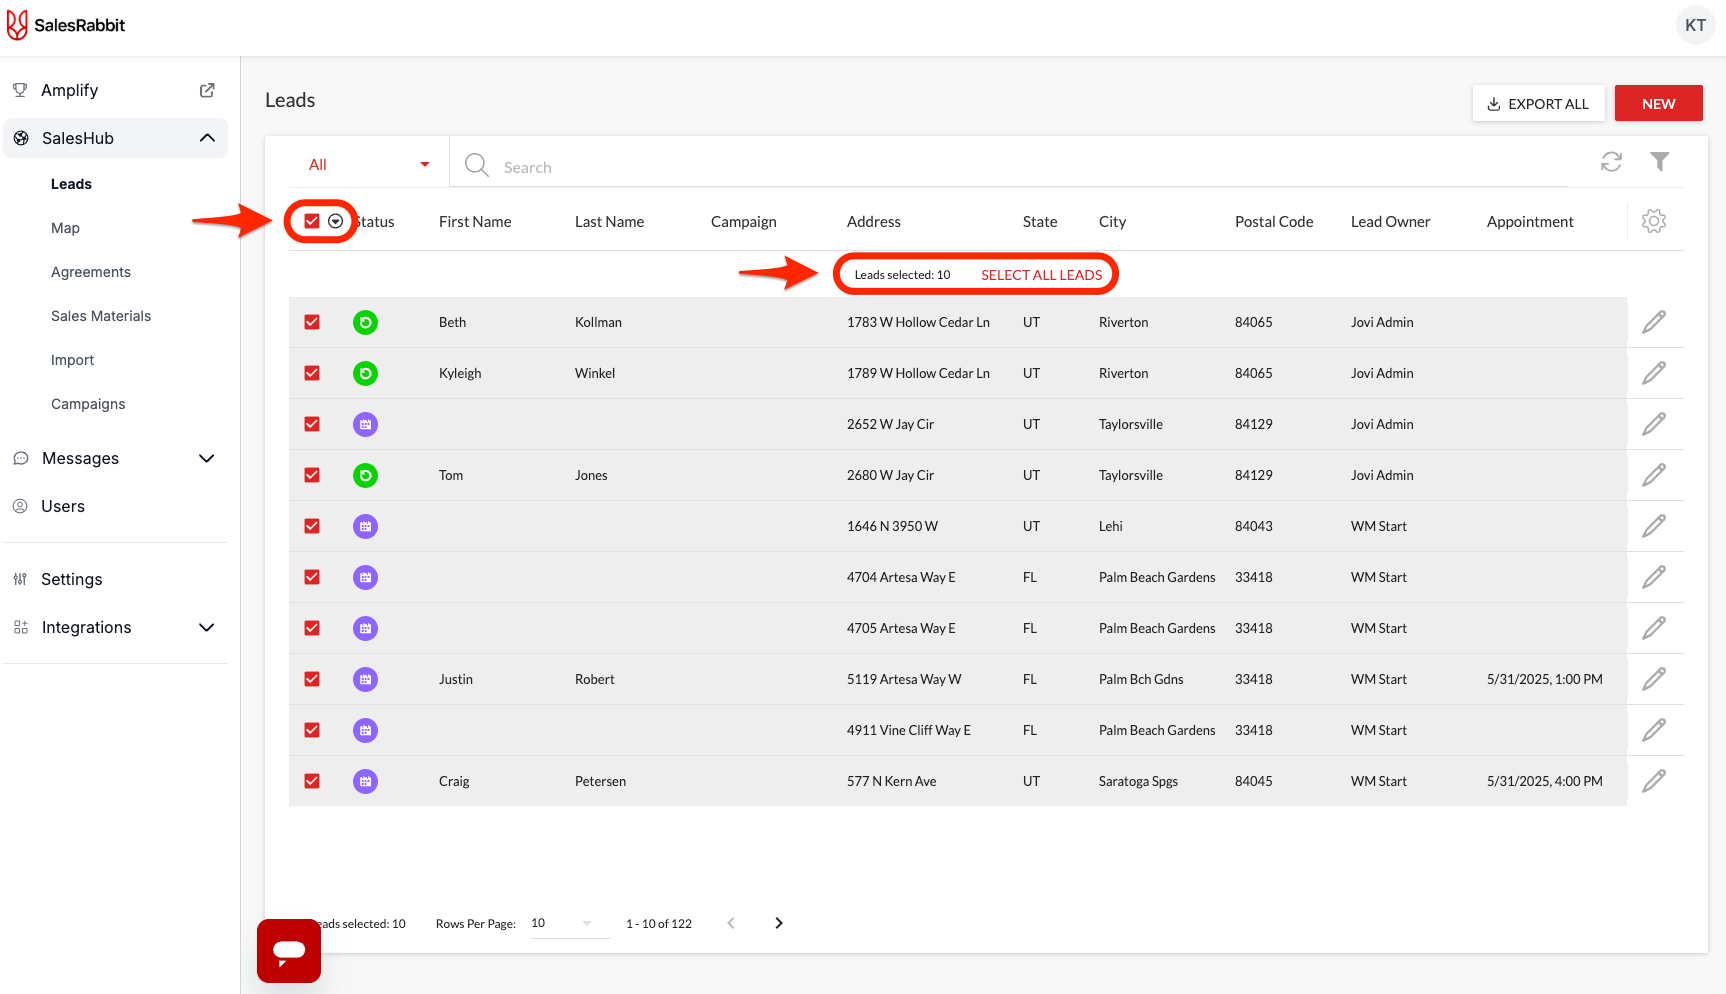
Task: Open Agreements in sidebar
Action: (x=91, y=272)
